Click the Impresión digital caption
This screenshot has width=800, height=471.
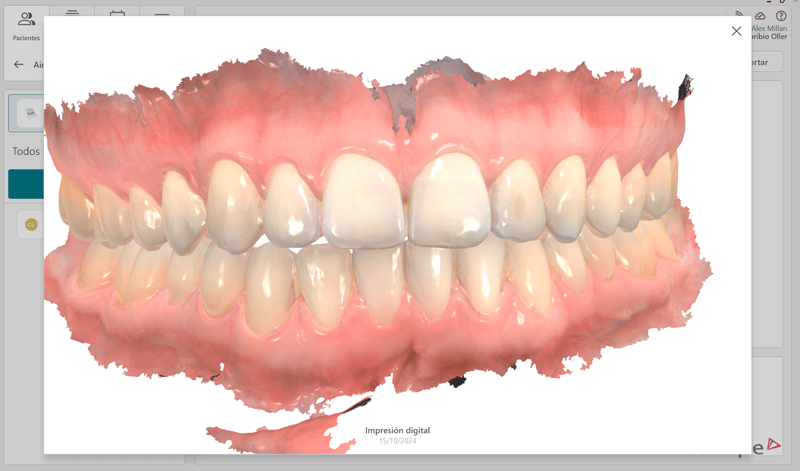click(397, 430)
